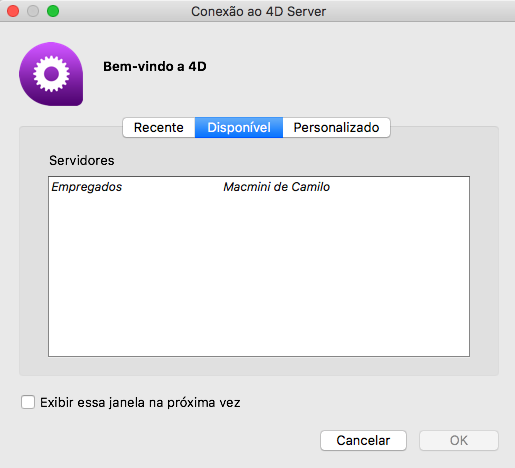Switch to the Recente tab
515x468 pixels.
pyautogui.click(x=159, y=127)
